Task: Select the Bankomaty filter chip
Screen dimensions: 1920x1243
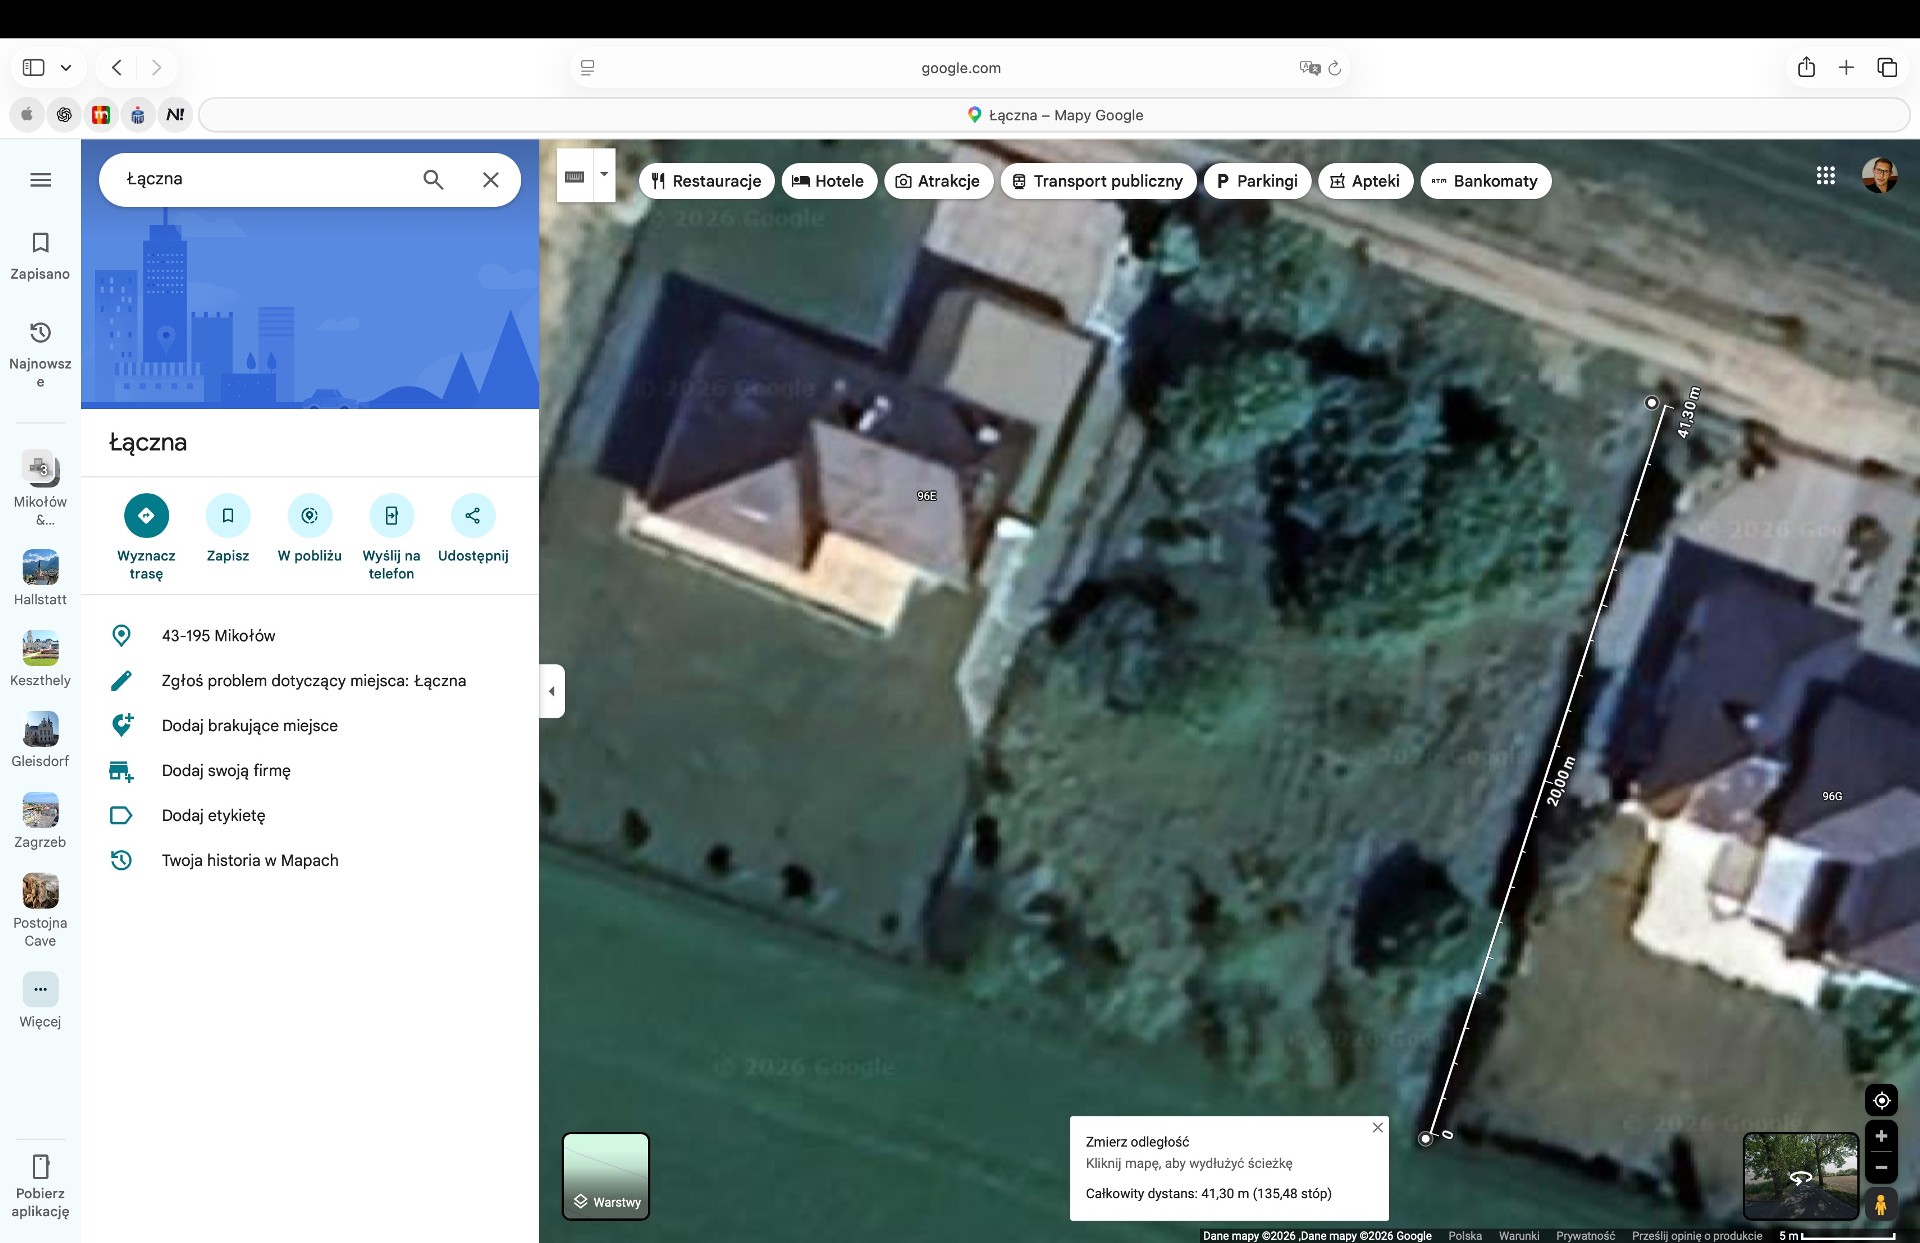Action: 1486,181
